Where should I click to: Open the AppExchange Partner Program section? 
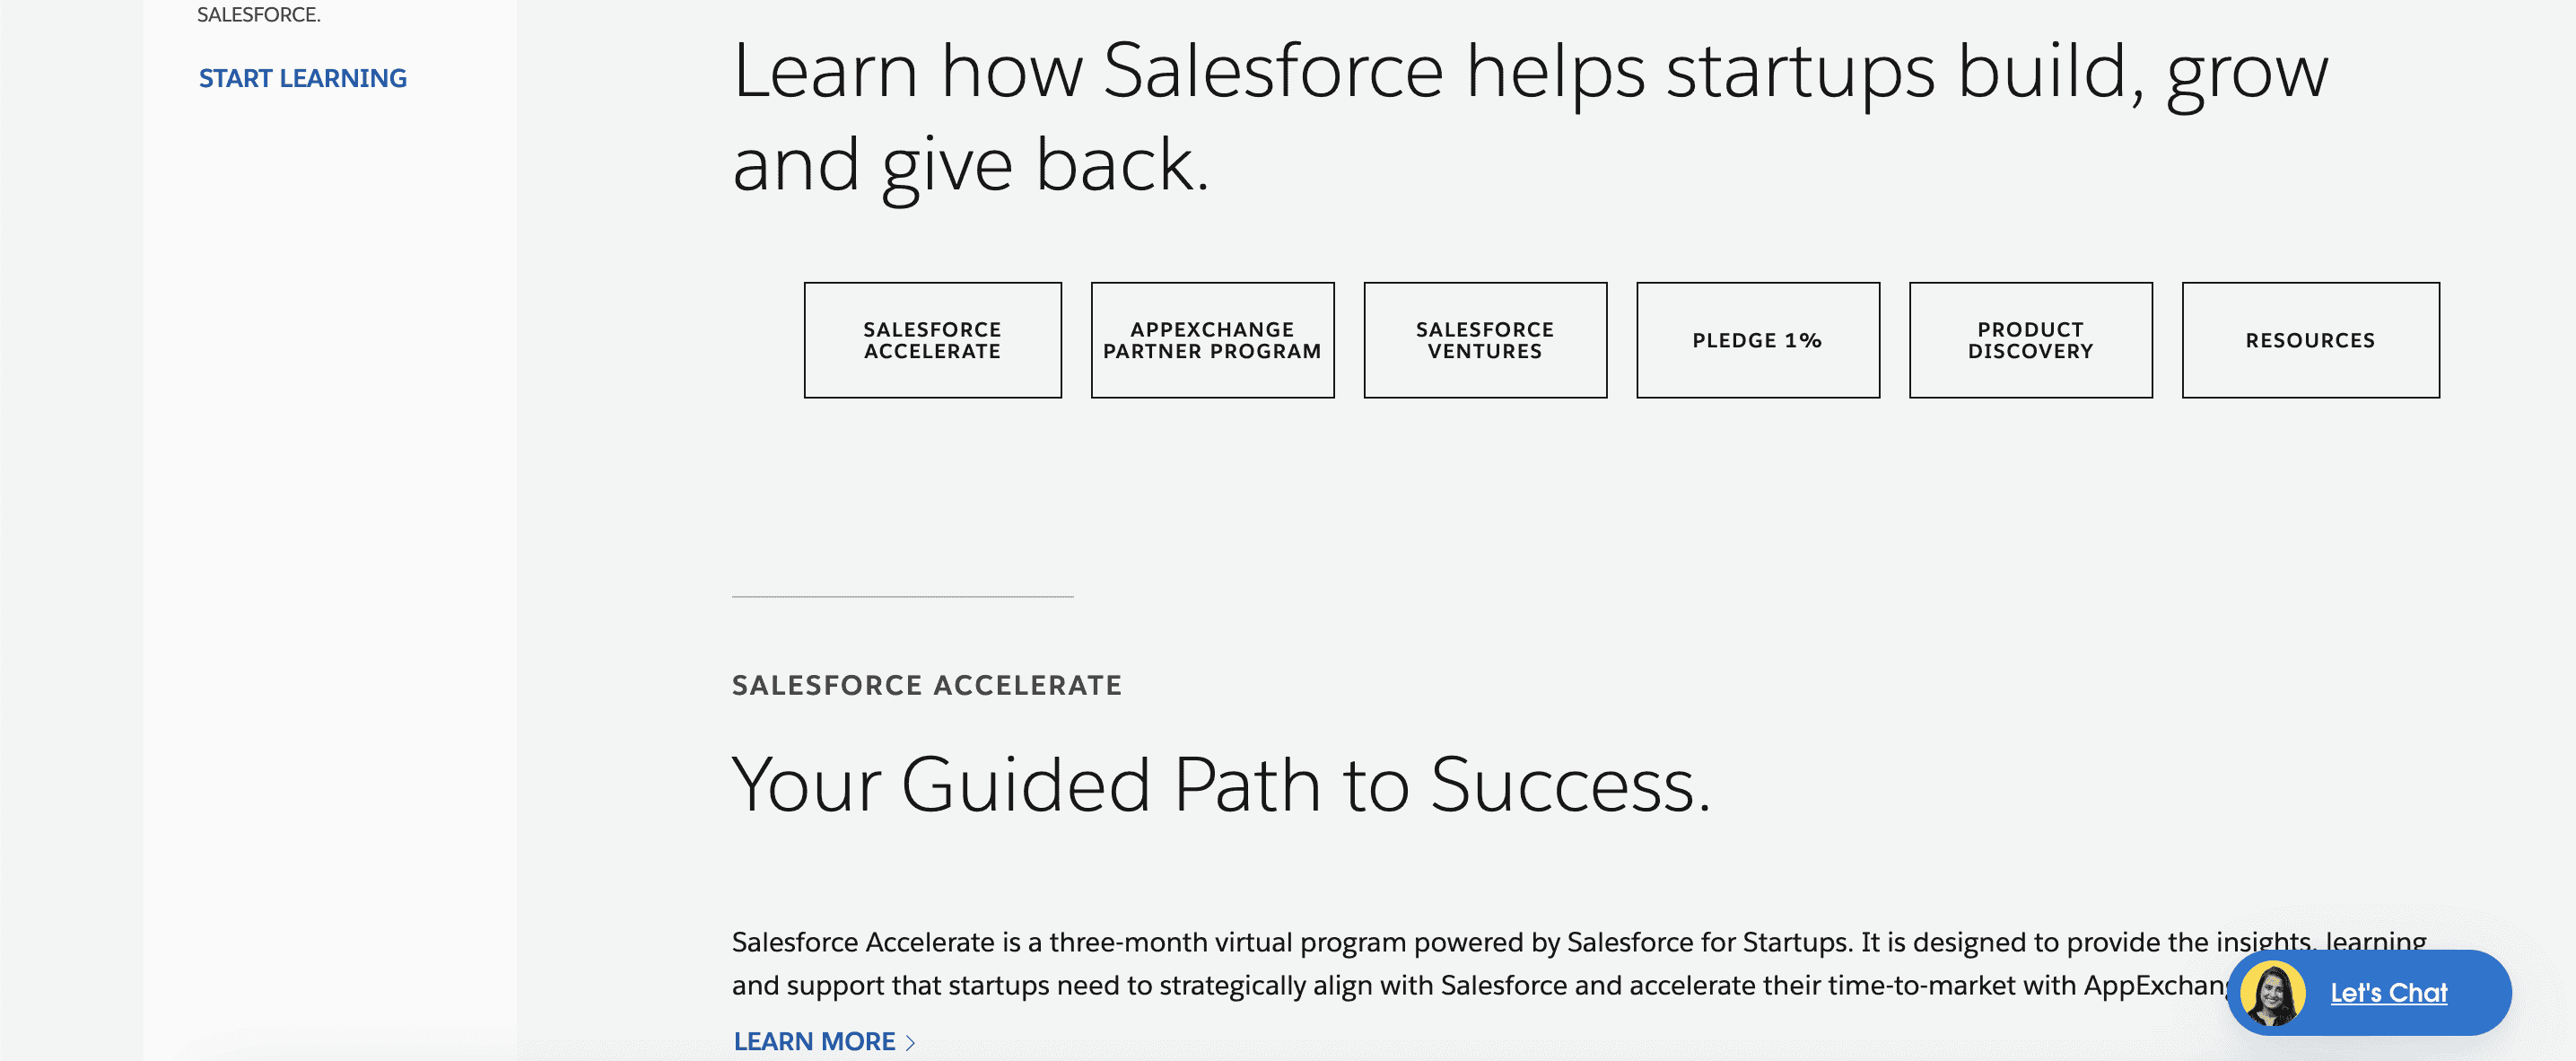1212,340
